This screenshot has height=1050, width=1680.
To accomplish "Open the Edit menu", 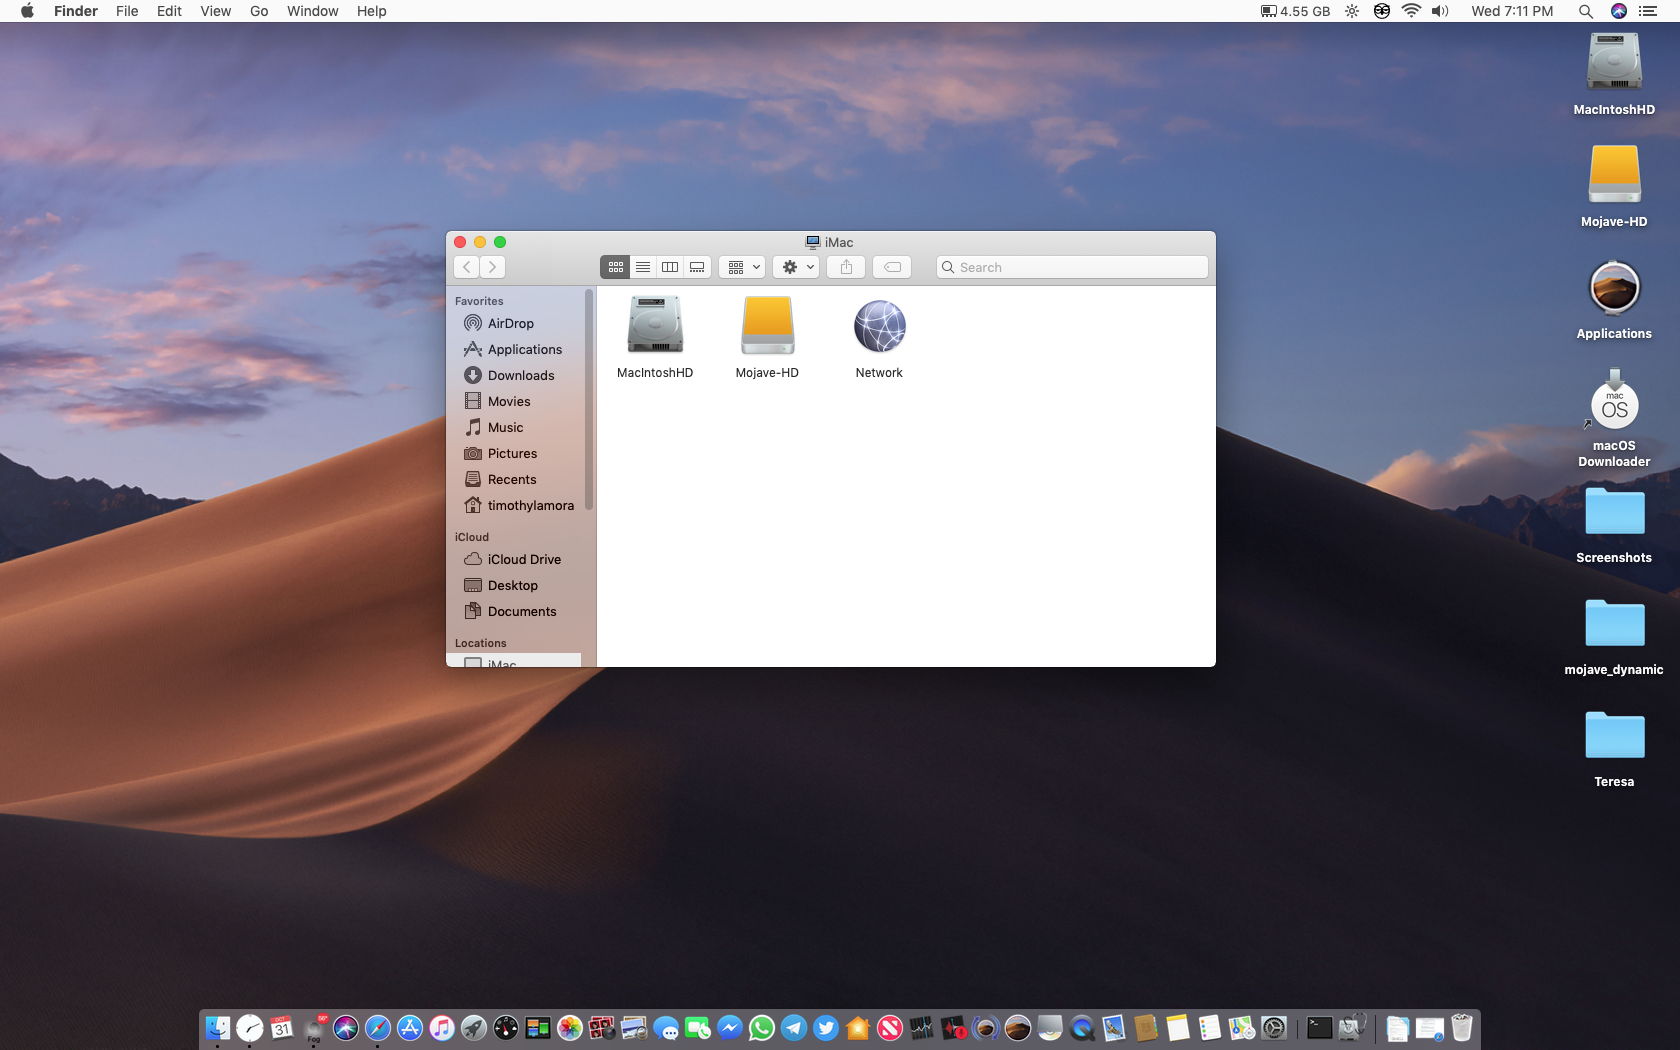I will 169,11.
